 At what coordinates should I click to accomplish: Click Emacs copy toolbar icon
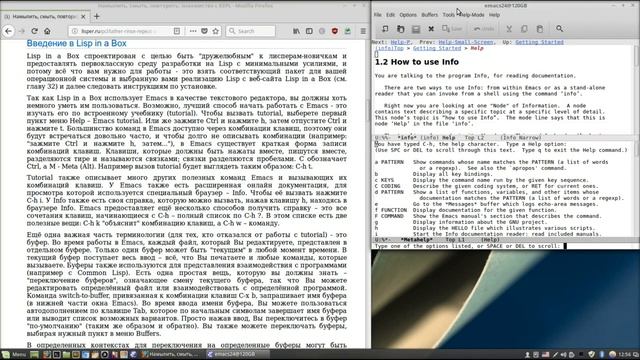click(524, 29)
